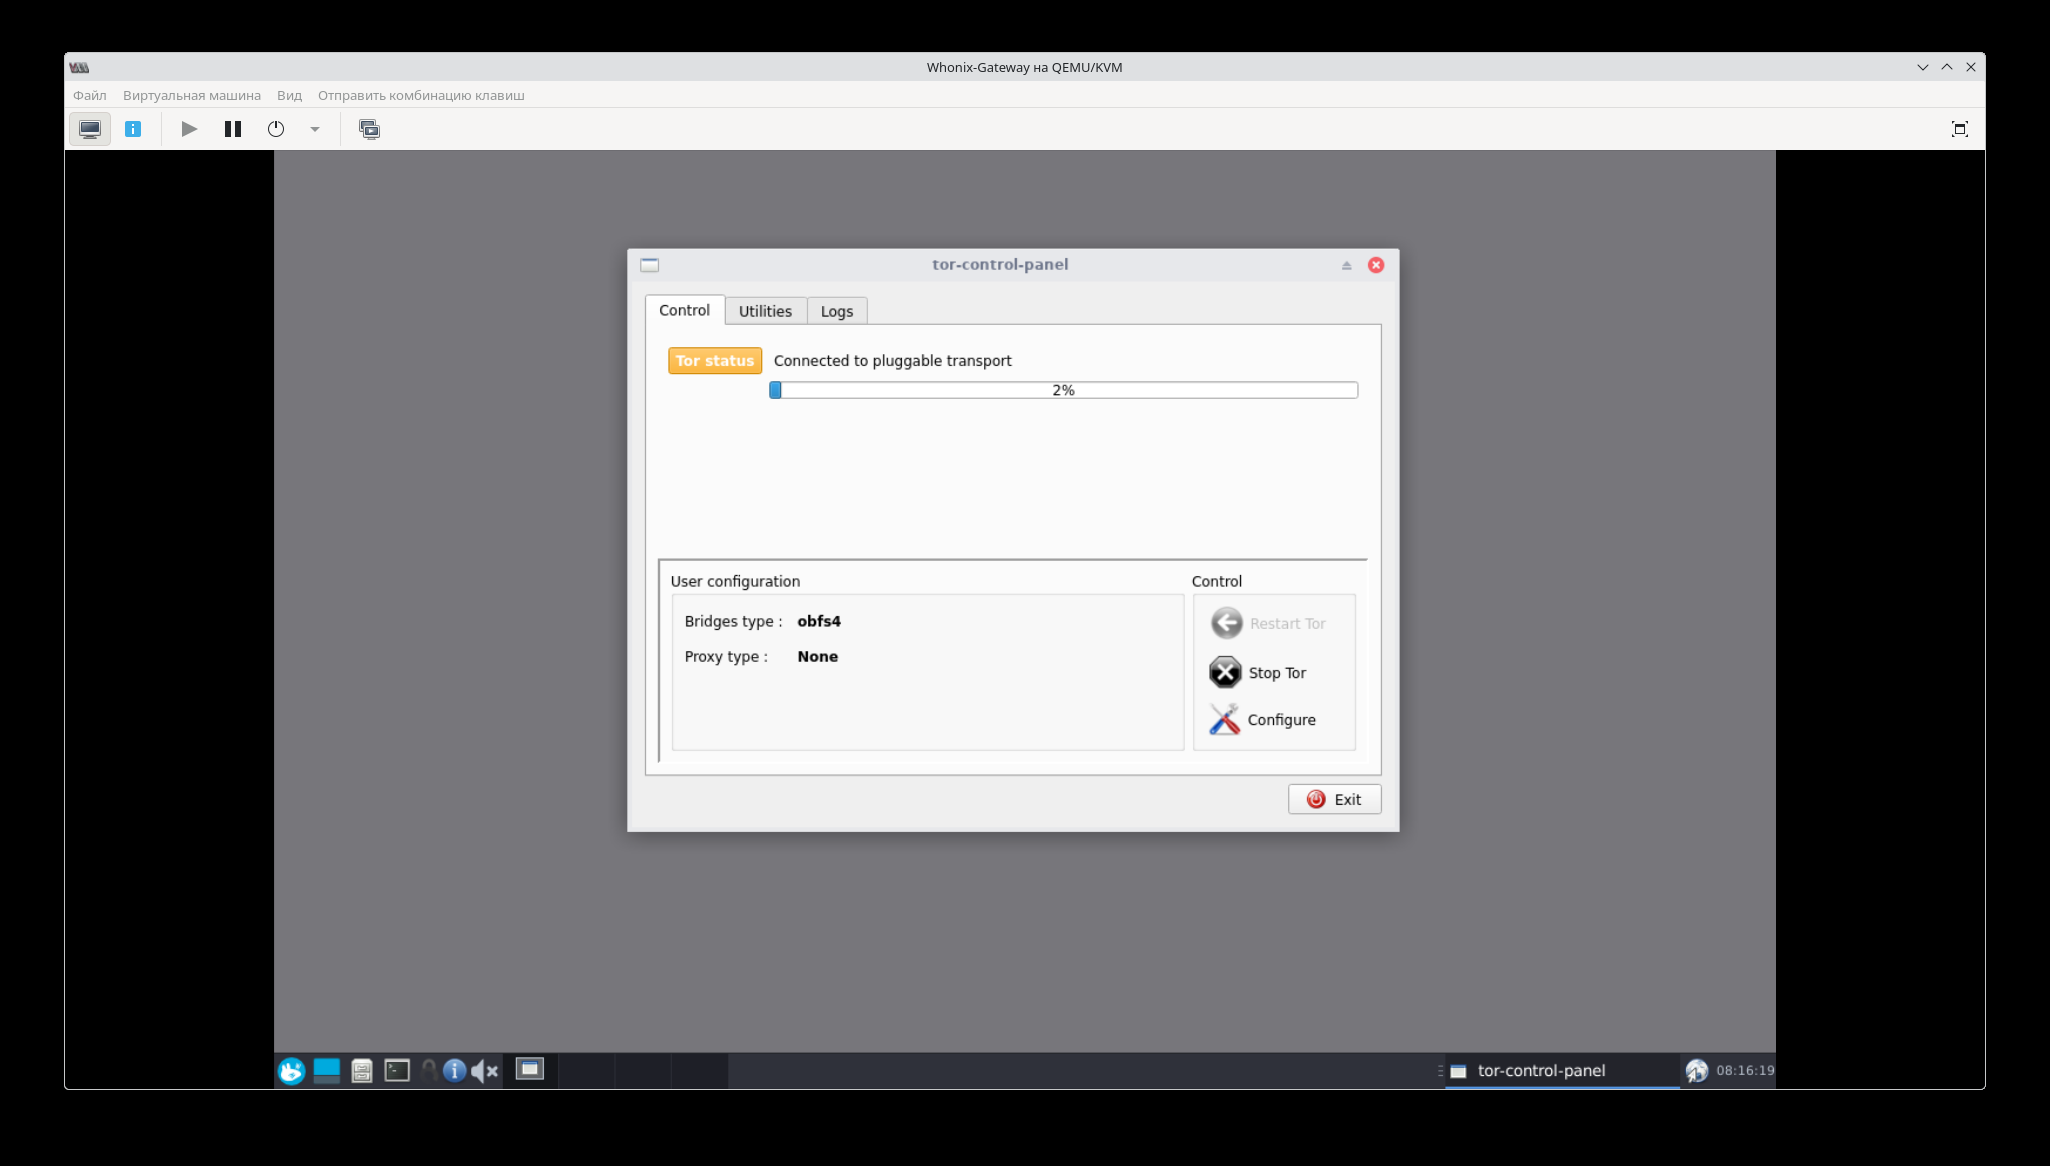2050x1166 pixels.
Task: Open Configure with the tools icon
Action: (1224, 719)
